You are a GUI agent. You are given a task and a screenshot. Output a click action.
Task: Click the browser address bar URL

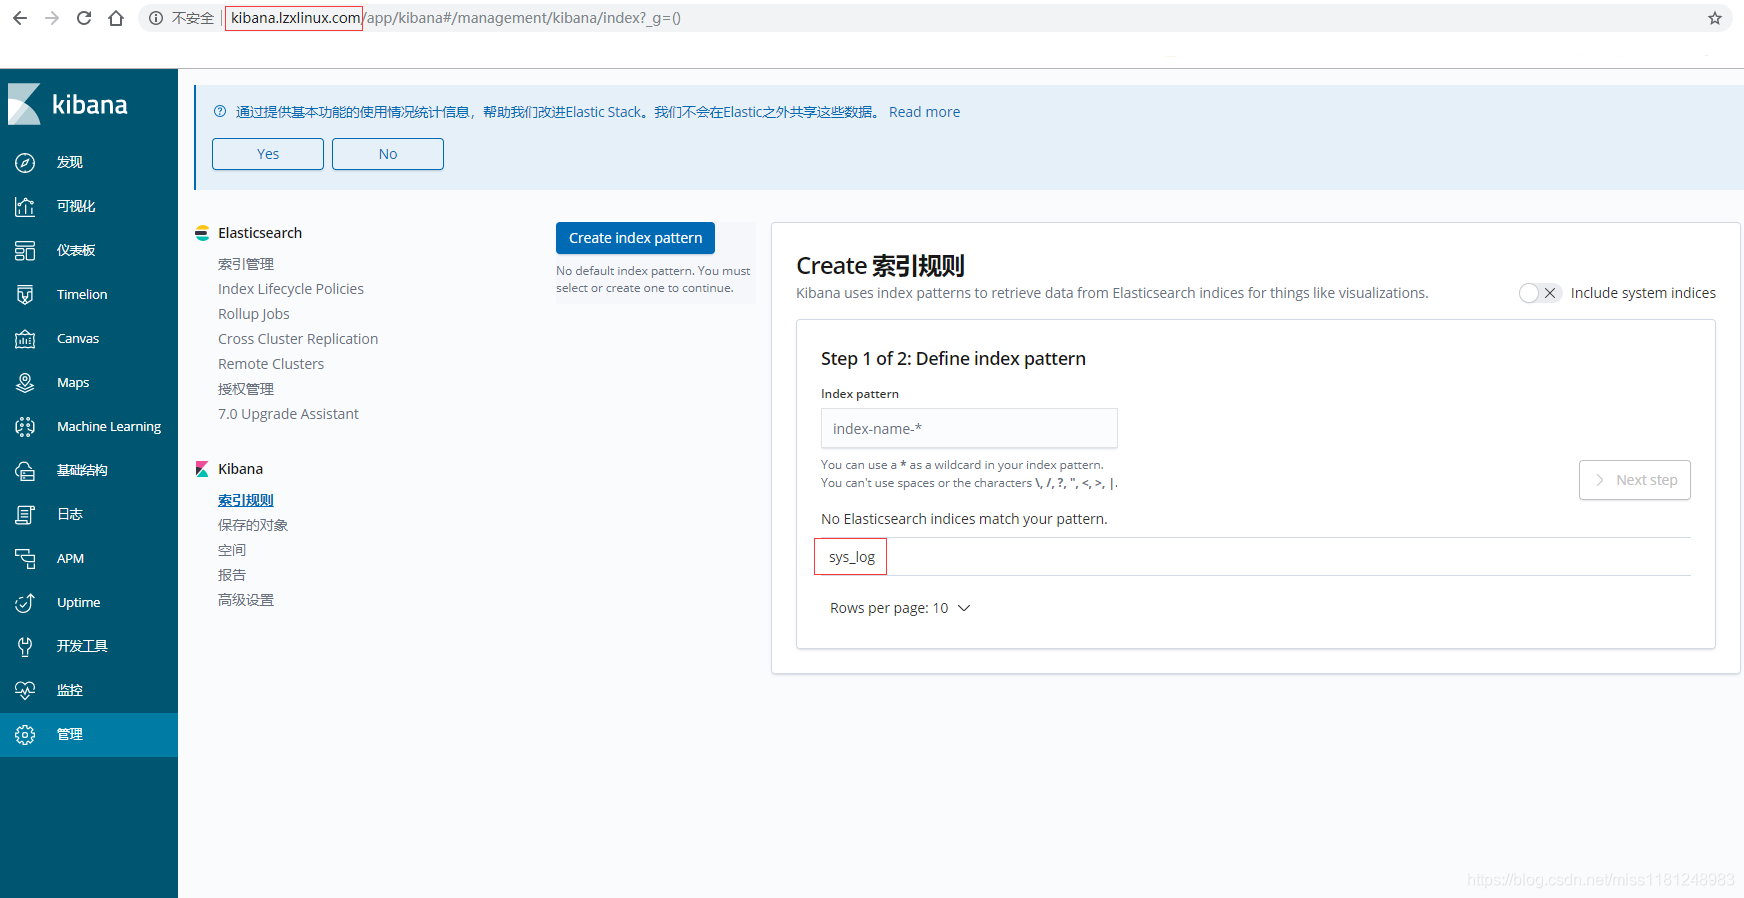[455, 18]
